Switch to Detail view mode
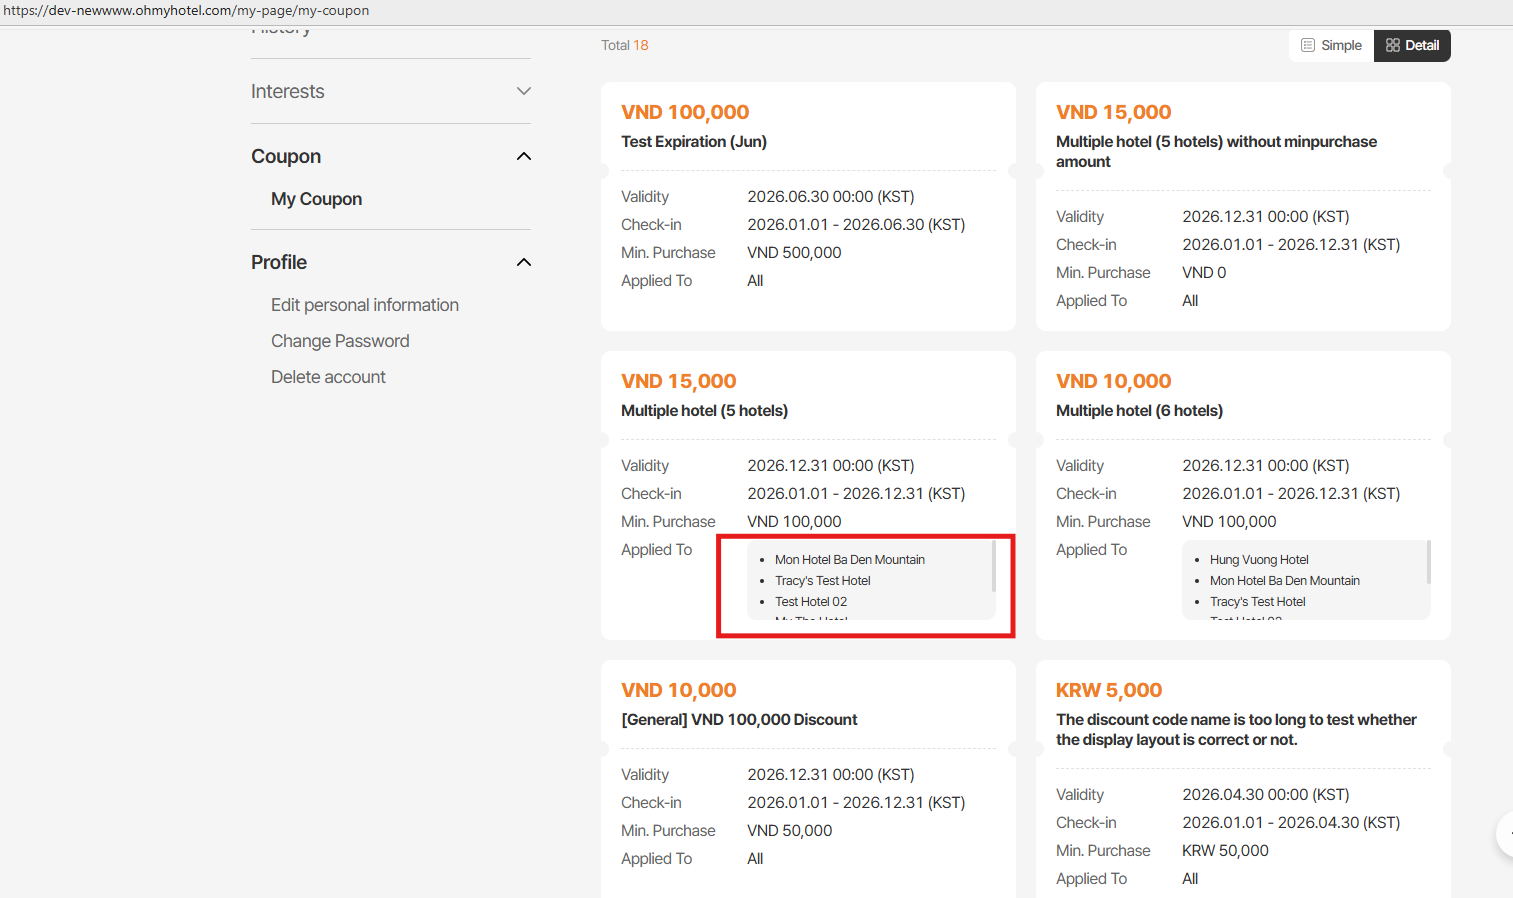Image resolution: width=1513 pixels, height=898 pixels. 1412,45
